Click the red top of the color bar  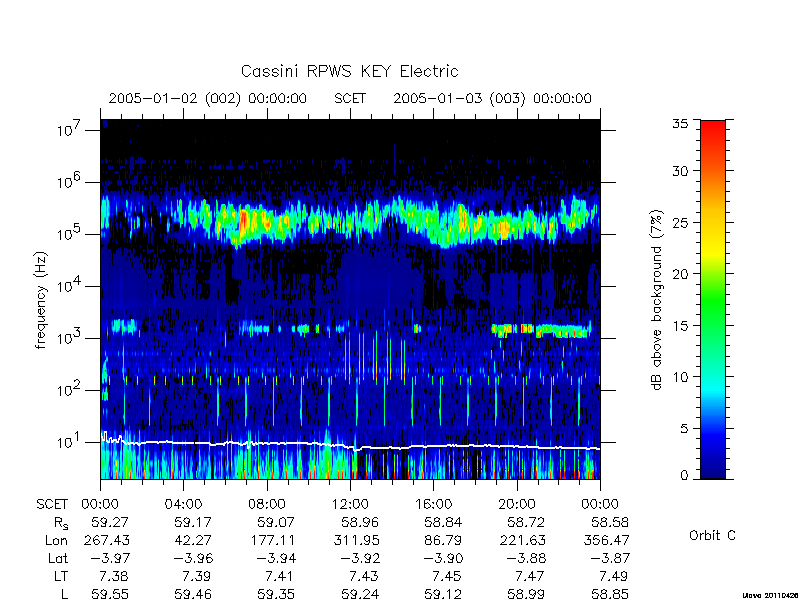pos(713,128)
